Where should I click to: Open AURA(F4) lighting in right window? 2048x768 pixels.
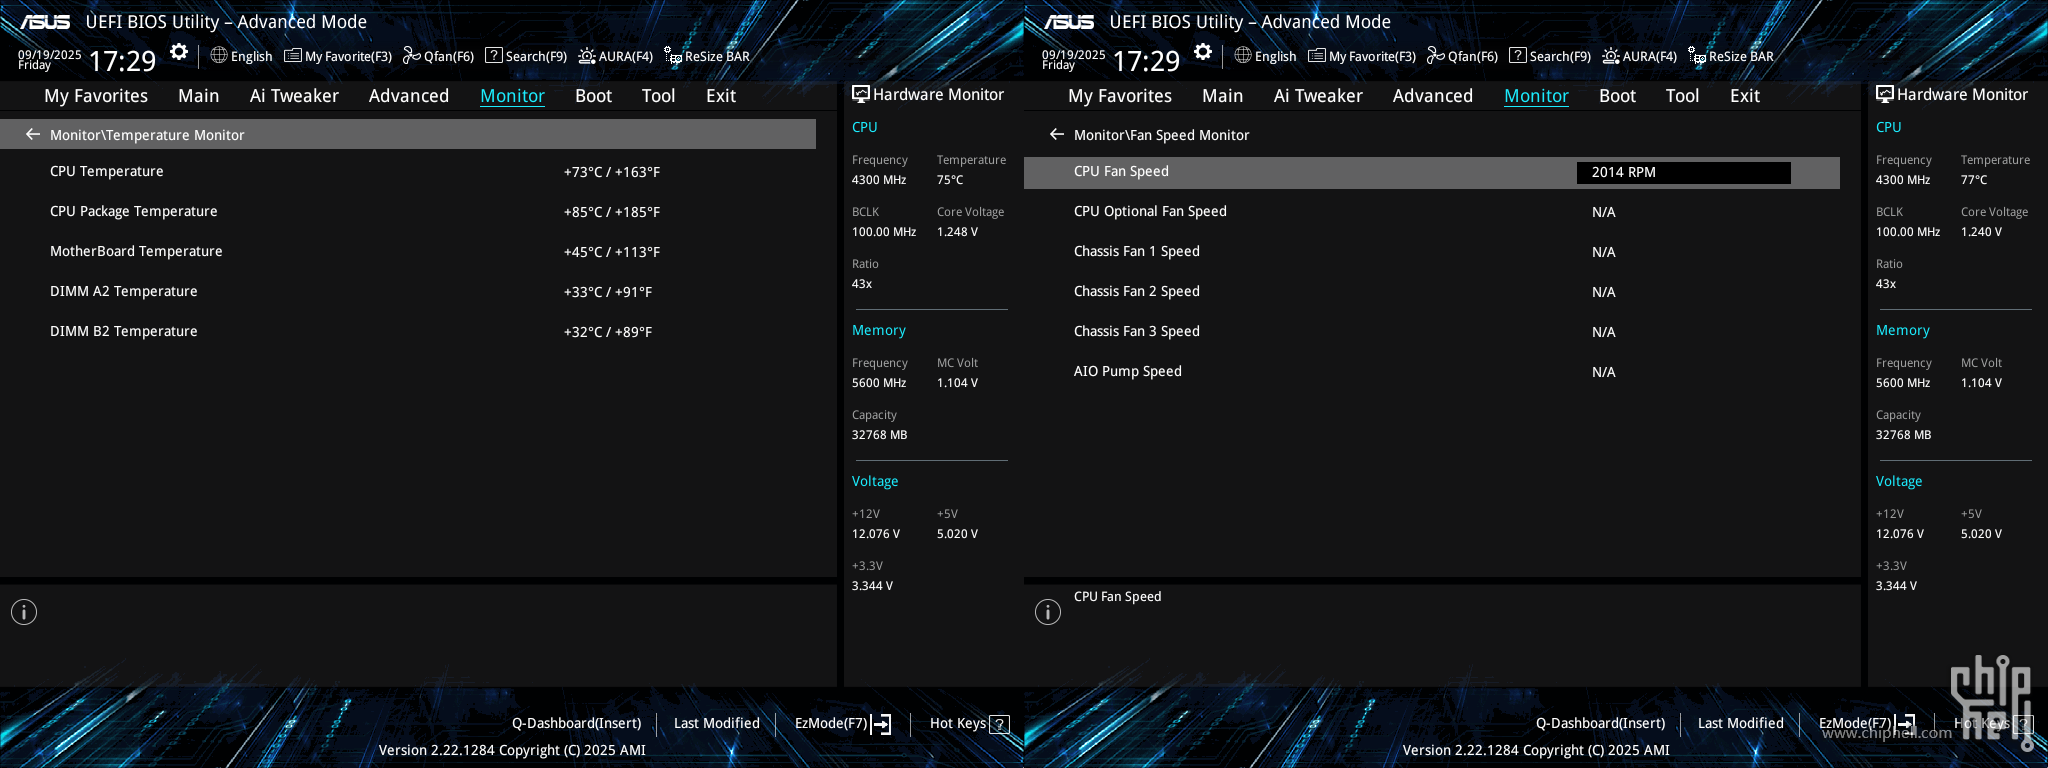coord(1640,56)
